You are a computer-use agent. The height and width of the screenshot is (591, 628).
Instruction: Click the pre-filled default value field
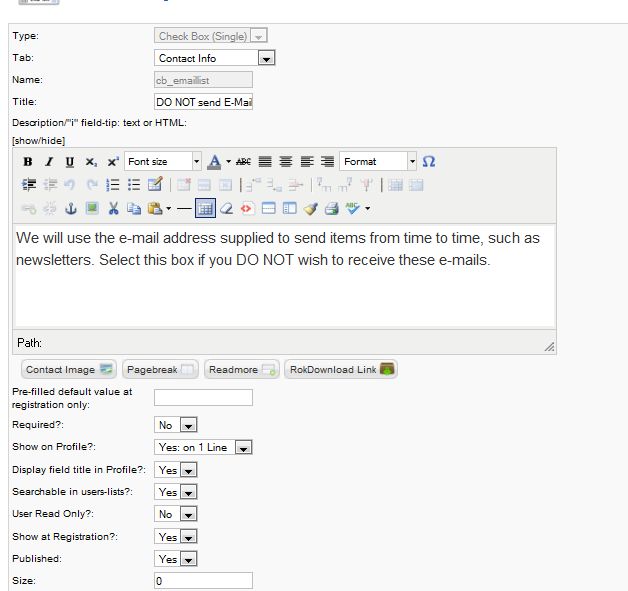[203, 398]
